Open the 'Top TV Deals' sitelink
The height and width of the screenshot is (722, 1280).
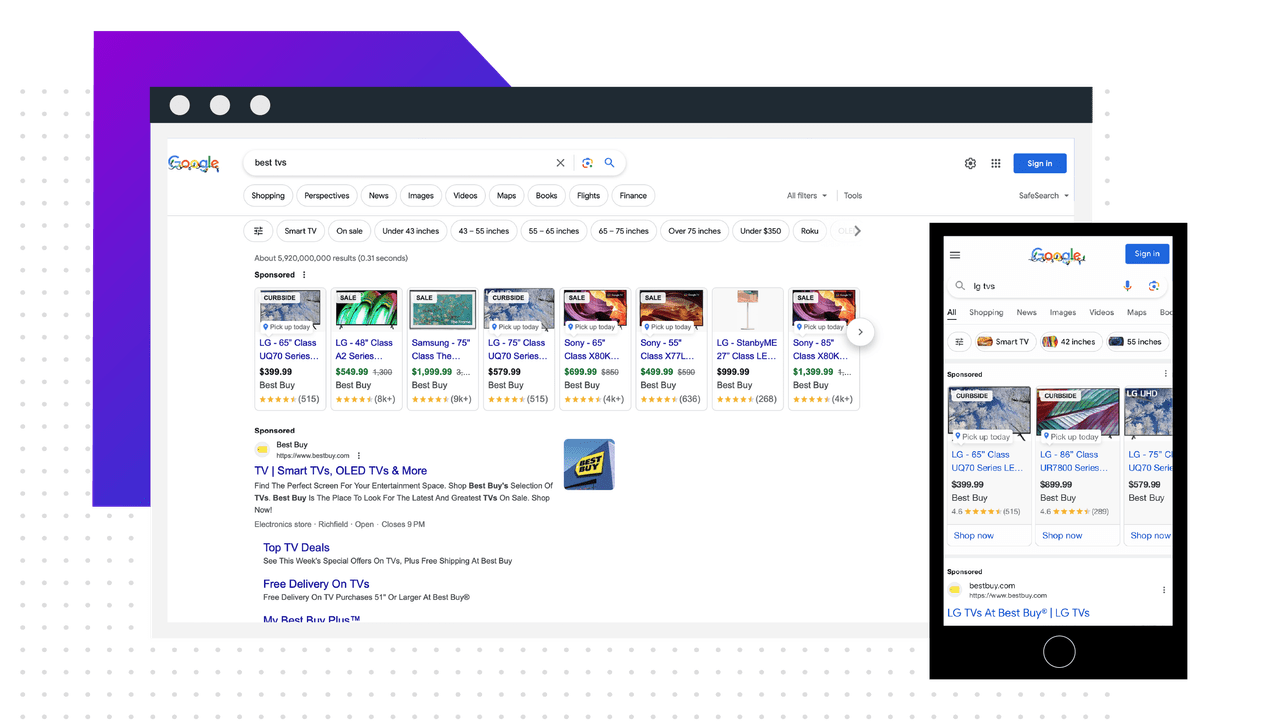pos(296,548)
